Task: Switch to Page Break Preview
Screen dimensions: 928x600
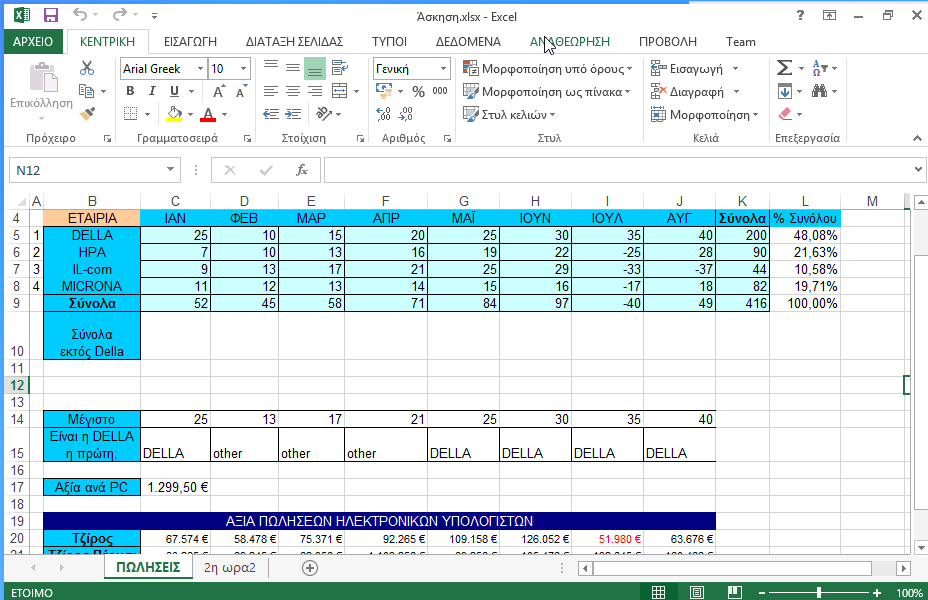Action: (734, 592)
